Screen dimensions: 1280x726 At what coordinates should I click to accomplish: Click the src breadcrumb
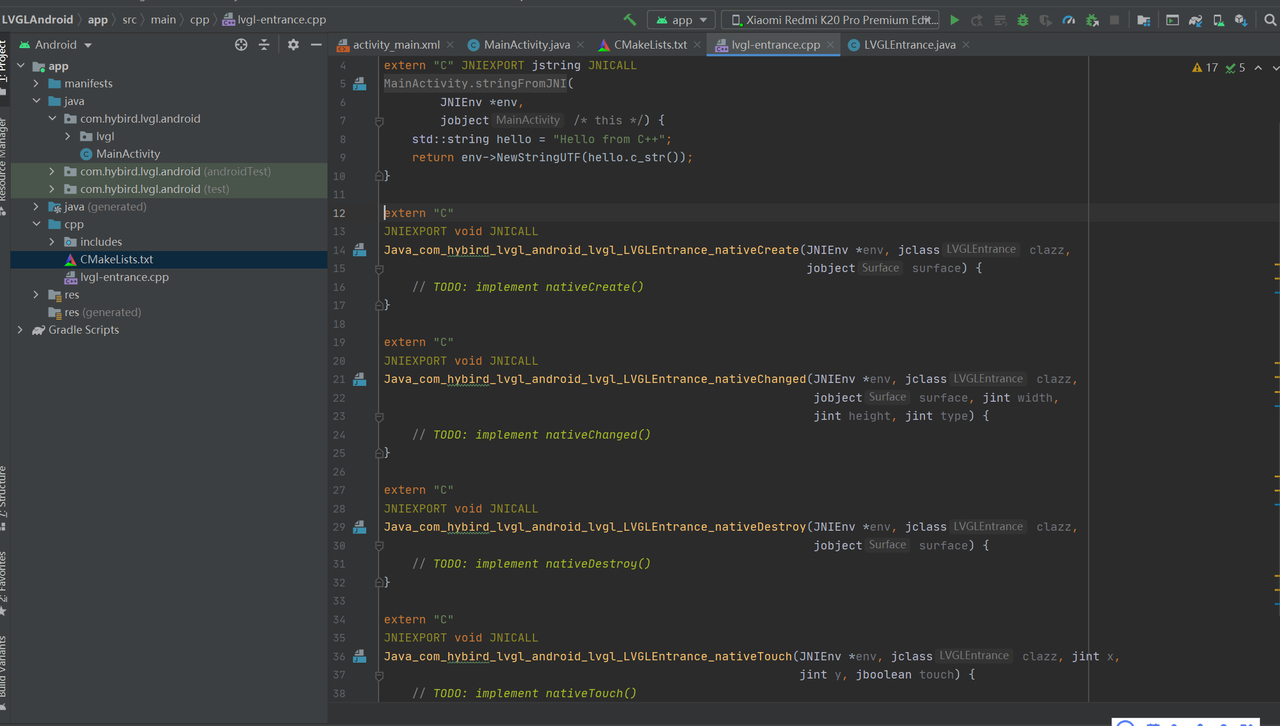tap(129, 19)
